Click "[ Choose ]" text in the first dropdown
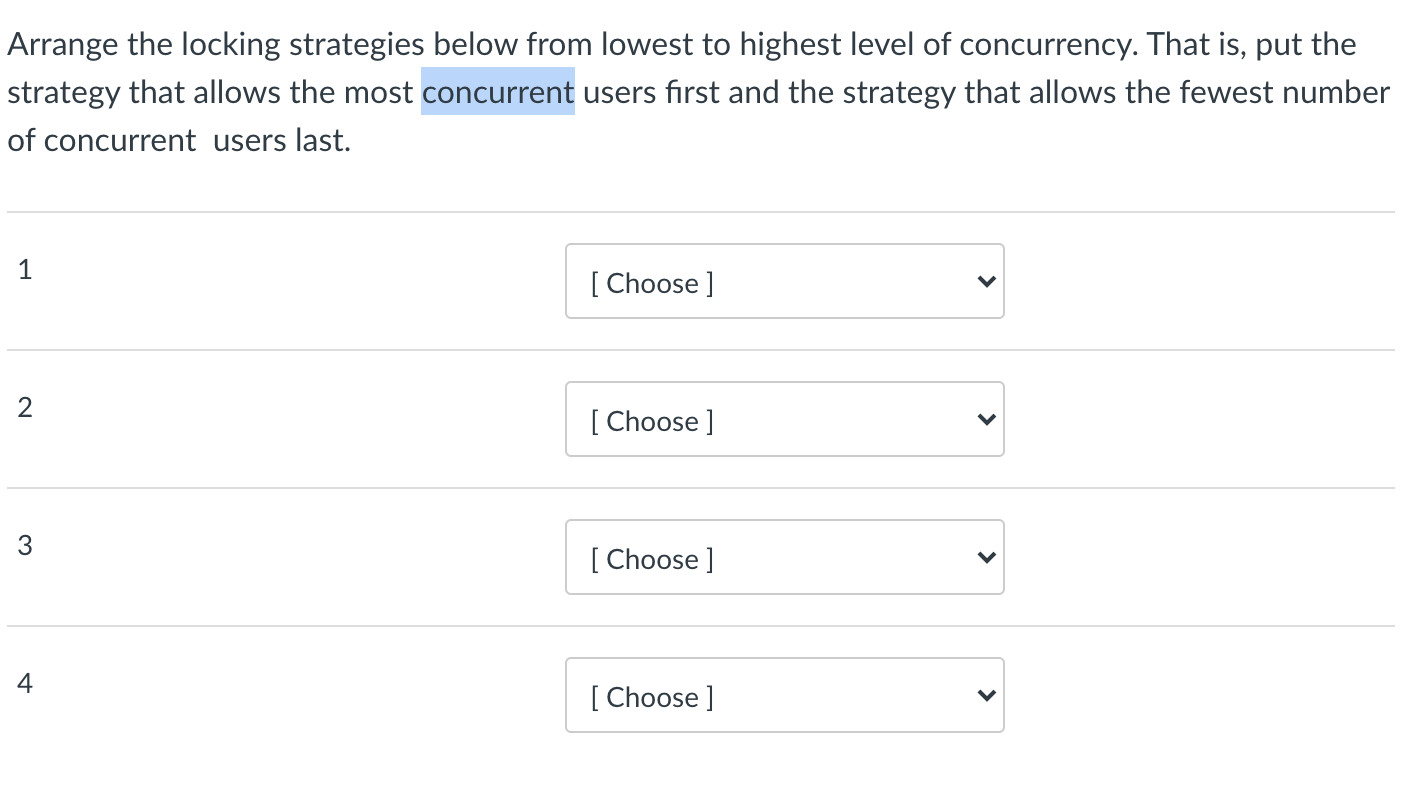1414x787 pixels. [x=652, y=283]
